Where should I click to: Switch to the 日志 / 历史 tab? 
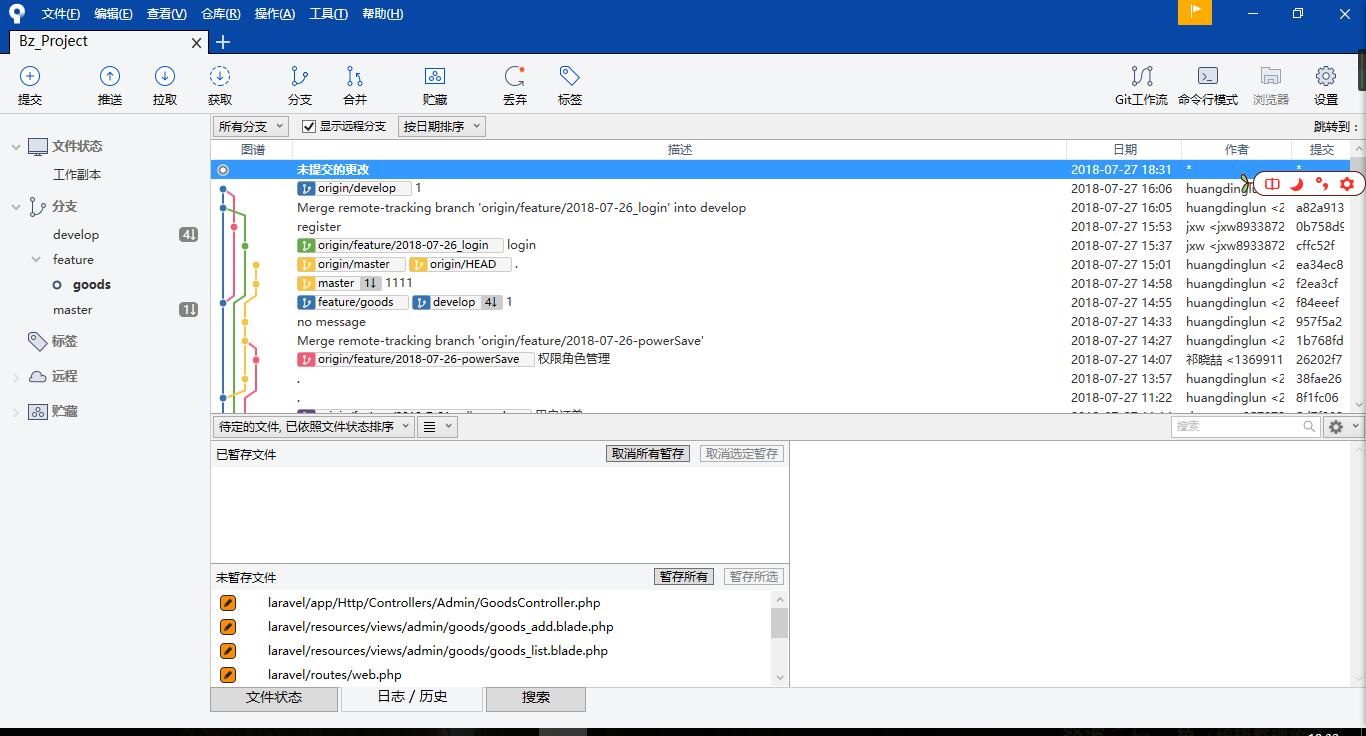411,698
